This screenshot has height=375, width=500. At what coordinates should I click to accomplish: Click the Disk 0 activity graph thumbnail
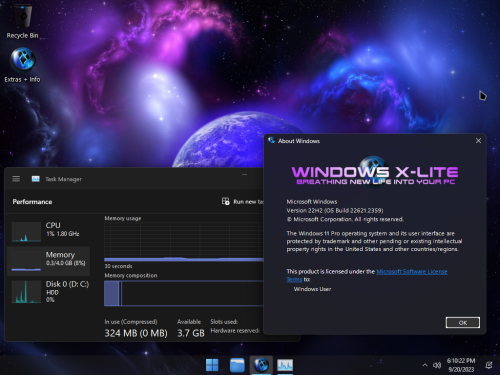pos(26,292)
